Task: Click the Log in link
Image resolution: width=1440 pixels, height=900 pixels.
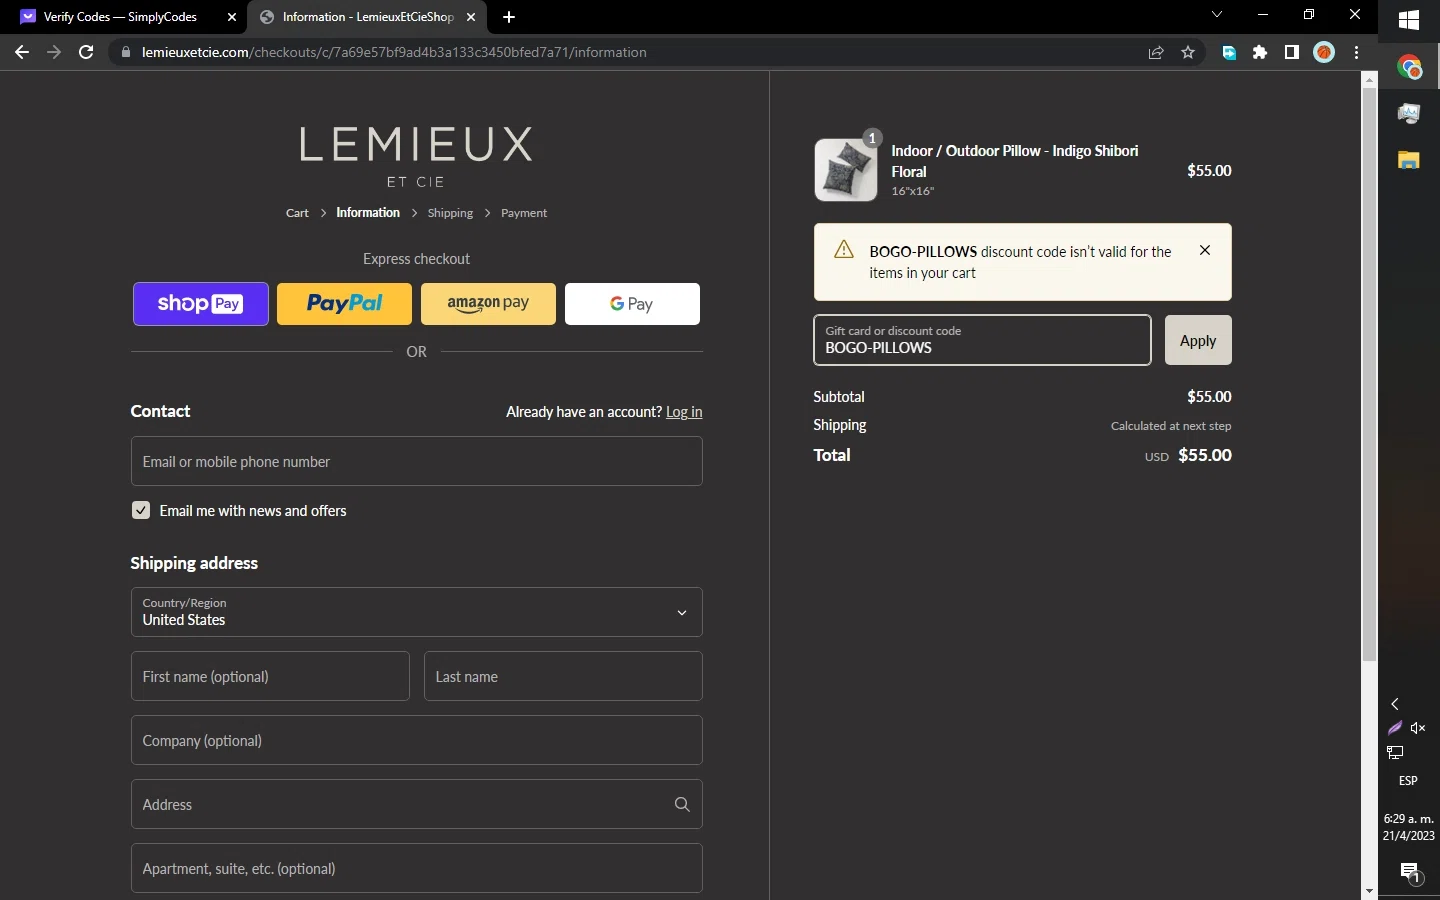Action: pos(684,412)
